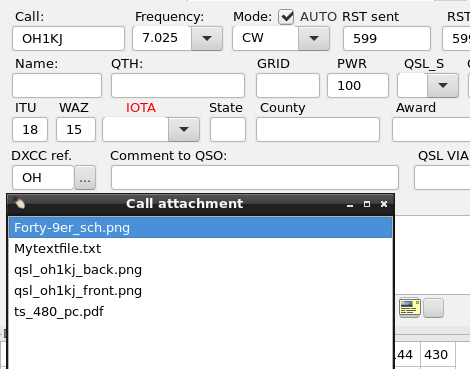Select qsl_oh1kj_back.png attachment
This screenshot has height=369, width=470.
click(x=200, y=270)
